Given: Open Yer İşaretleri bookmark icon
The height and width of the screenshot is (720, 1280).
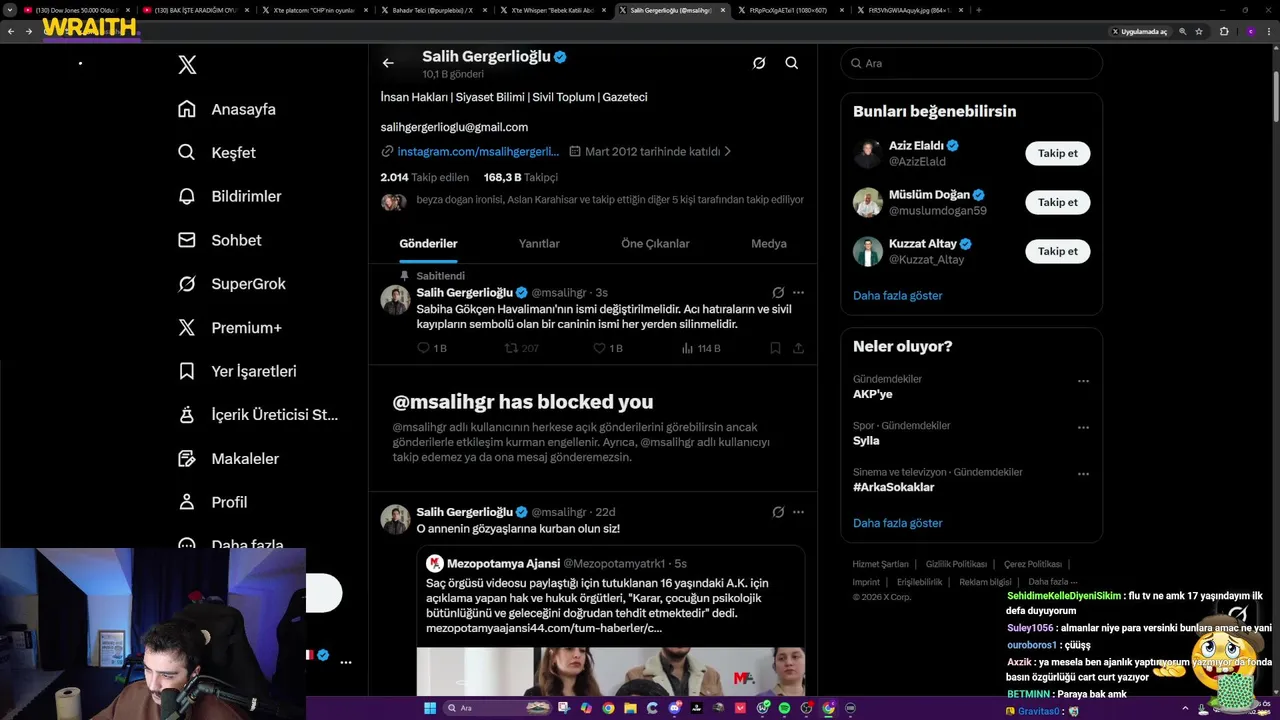Looking at the screenshot, I should [187, 371].
